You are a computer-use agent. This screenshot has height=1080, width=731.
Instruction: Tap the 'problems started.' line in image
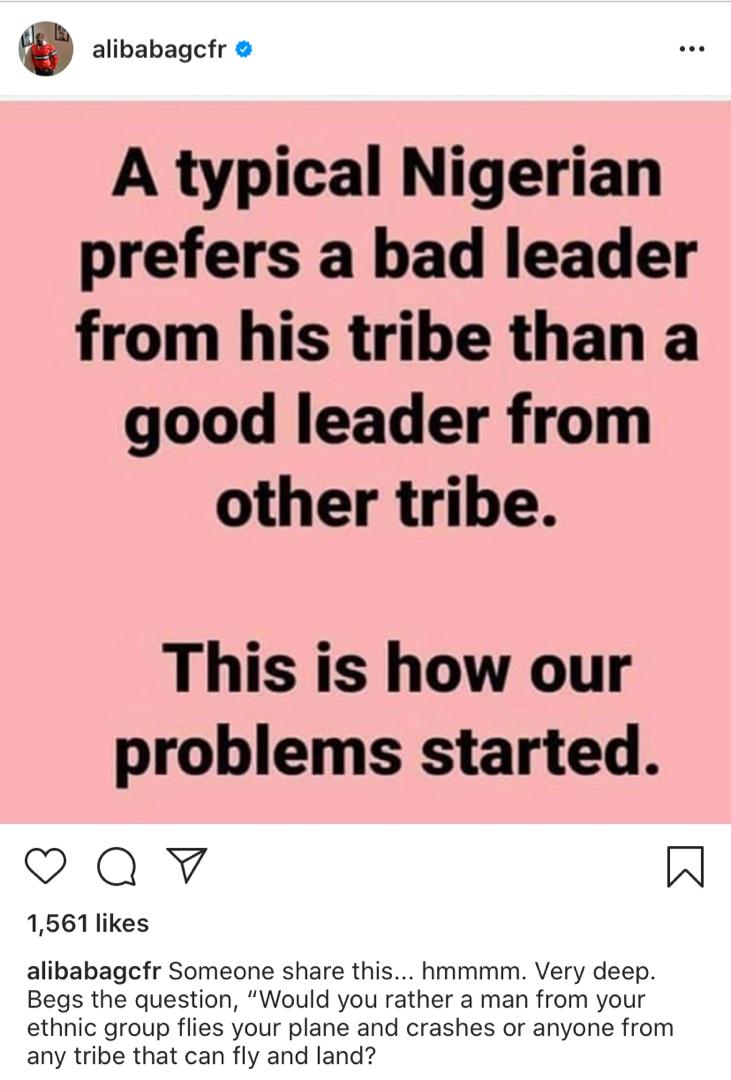tap(387, 752)
